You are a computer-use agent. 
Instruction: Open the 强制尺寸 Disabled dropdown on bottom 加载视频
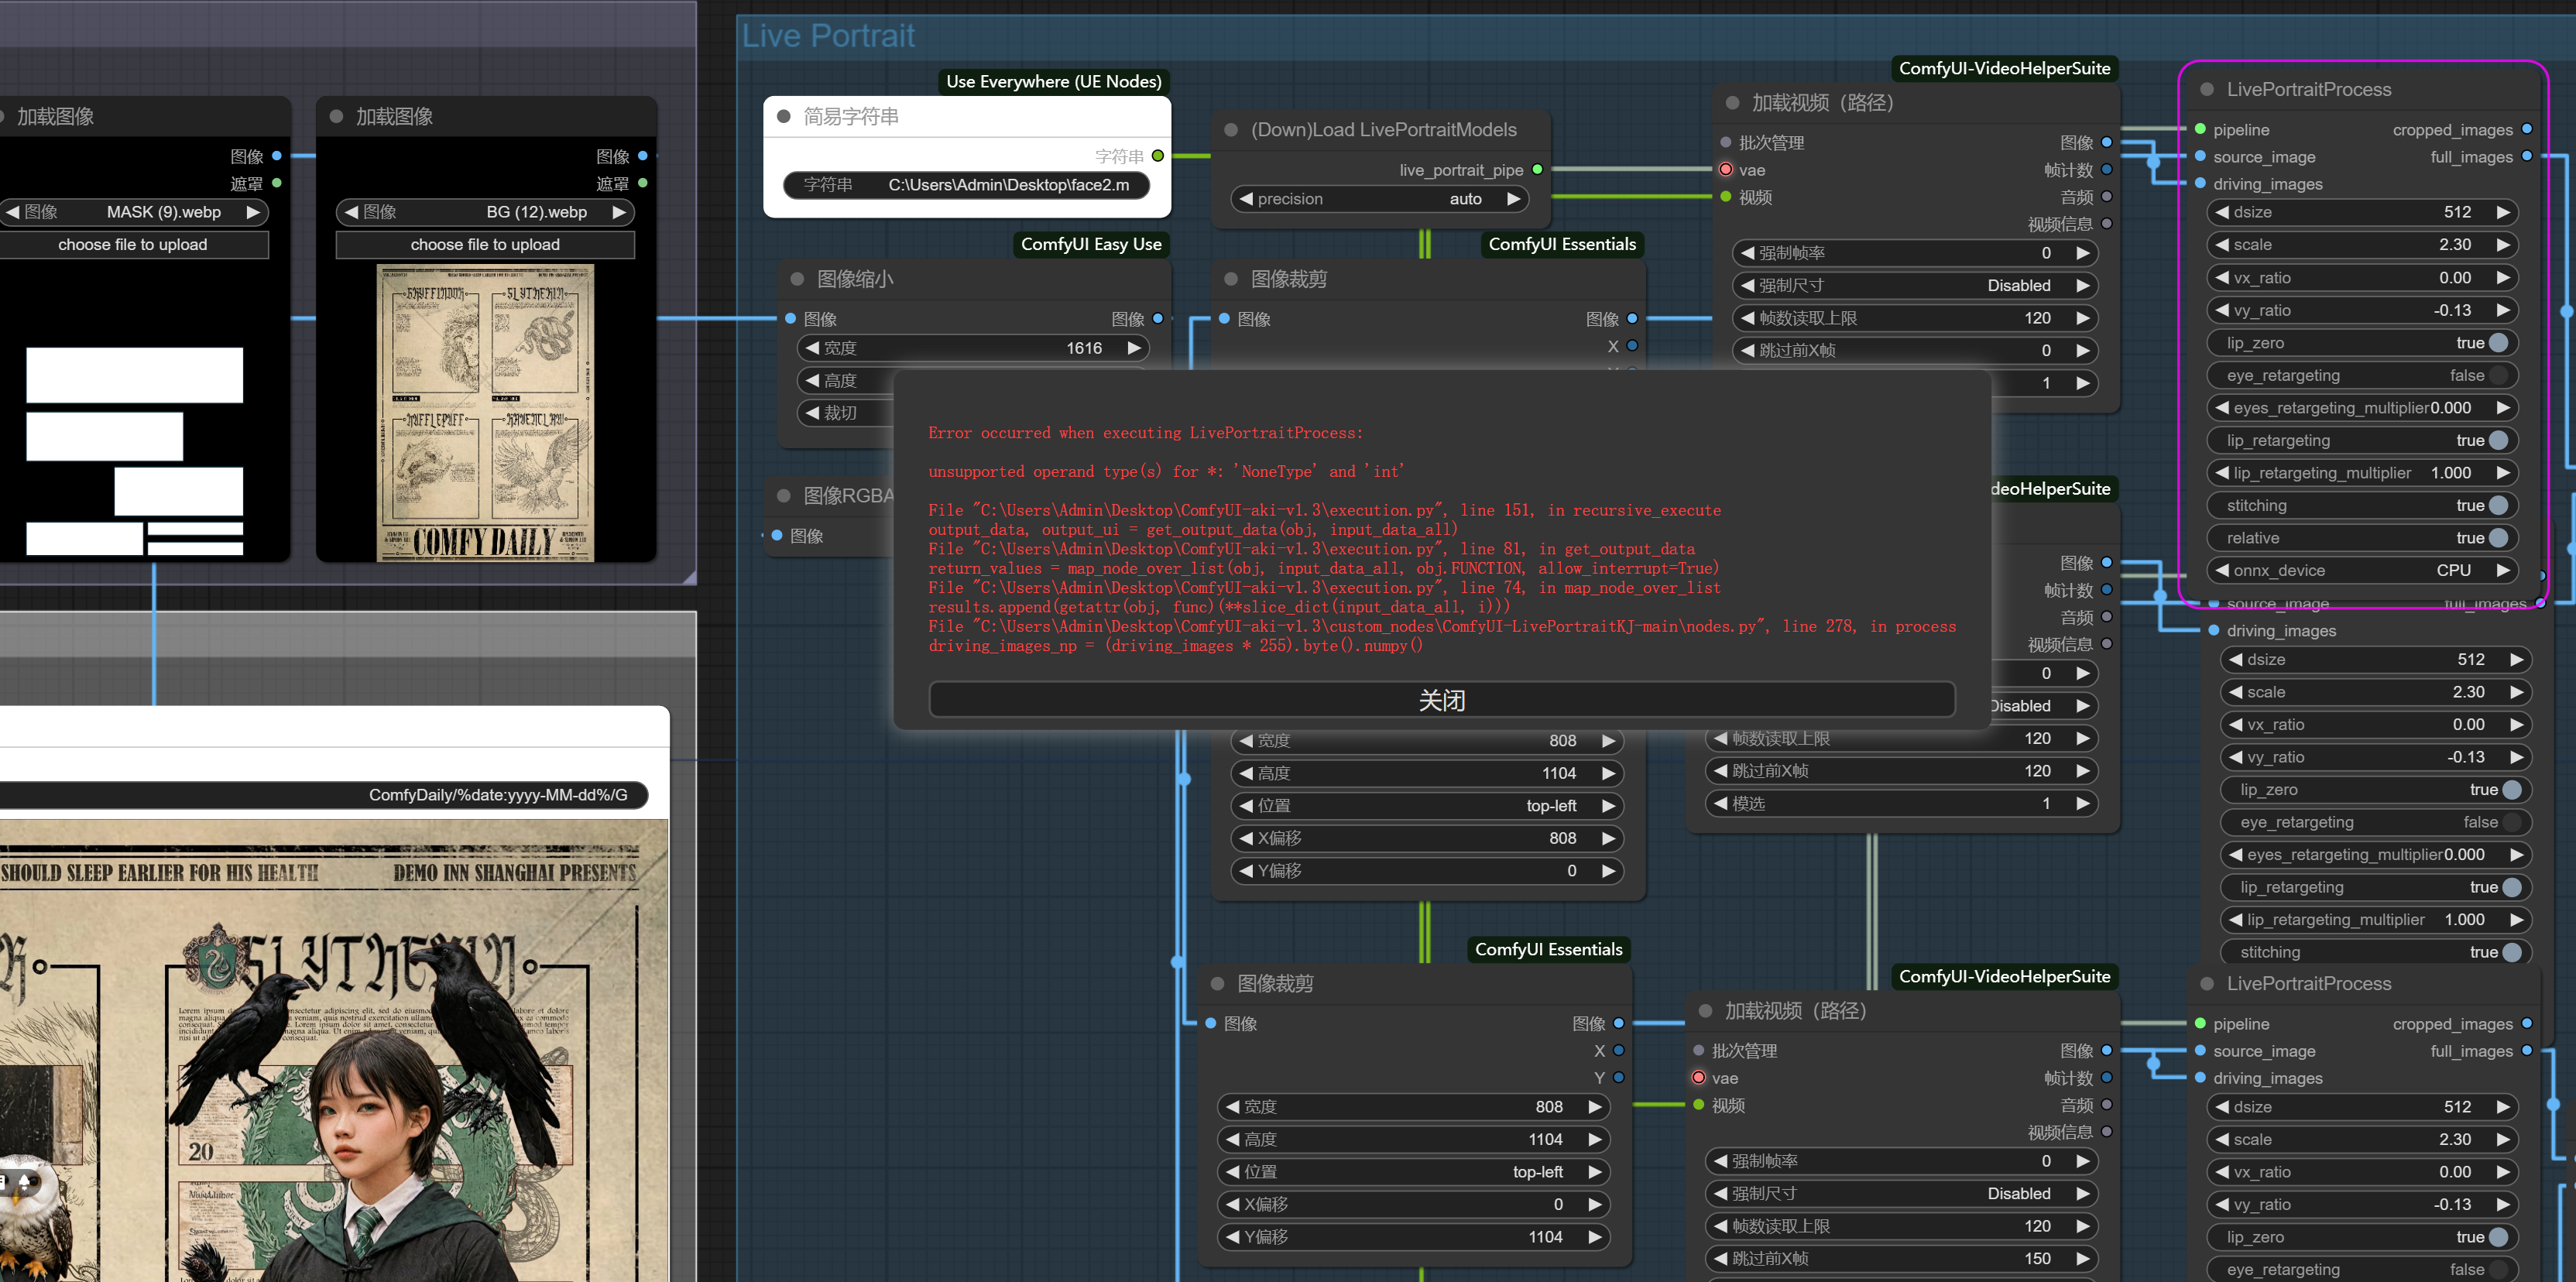tap(1901, 1193)
